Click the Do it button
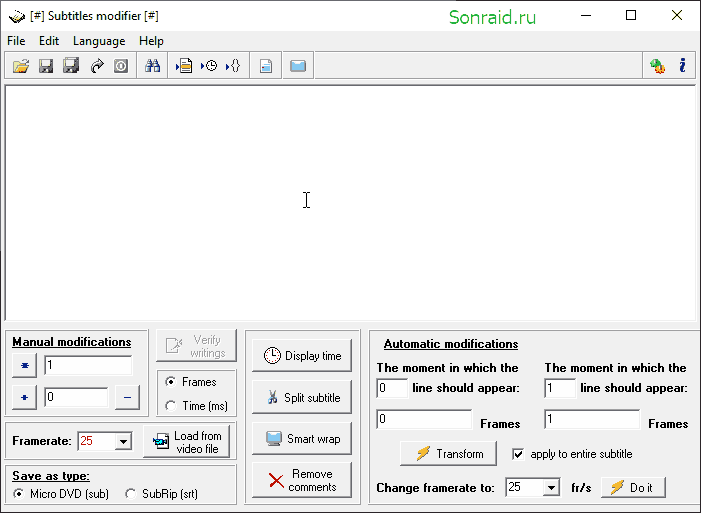 click(x=633, y=488)
